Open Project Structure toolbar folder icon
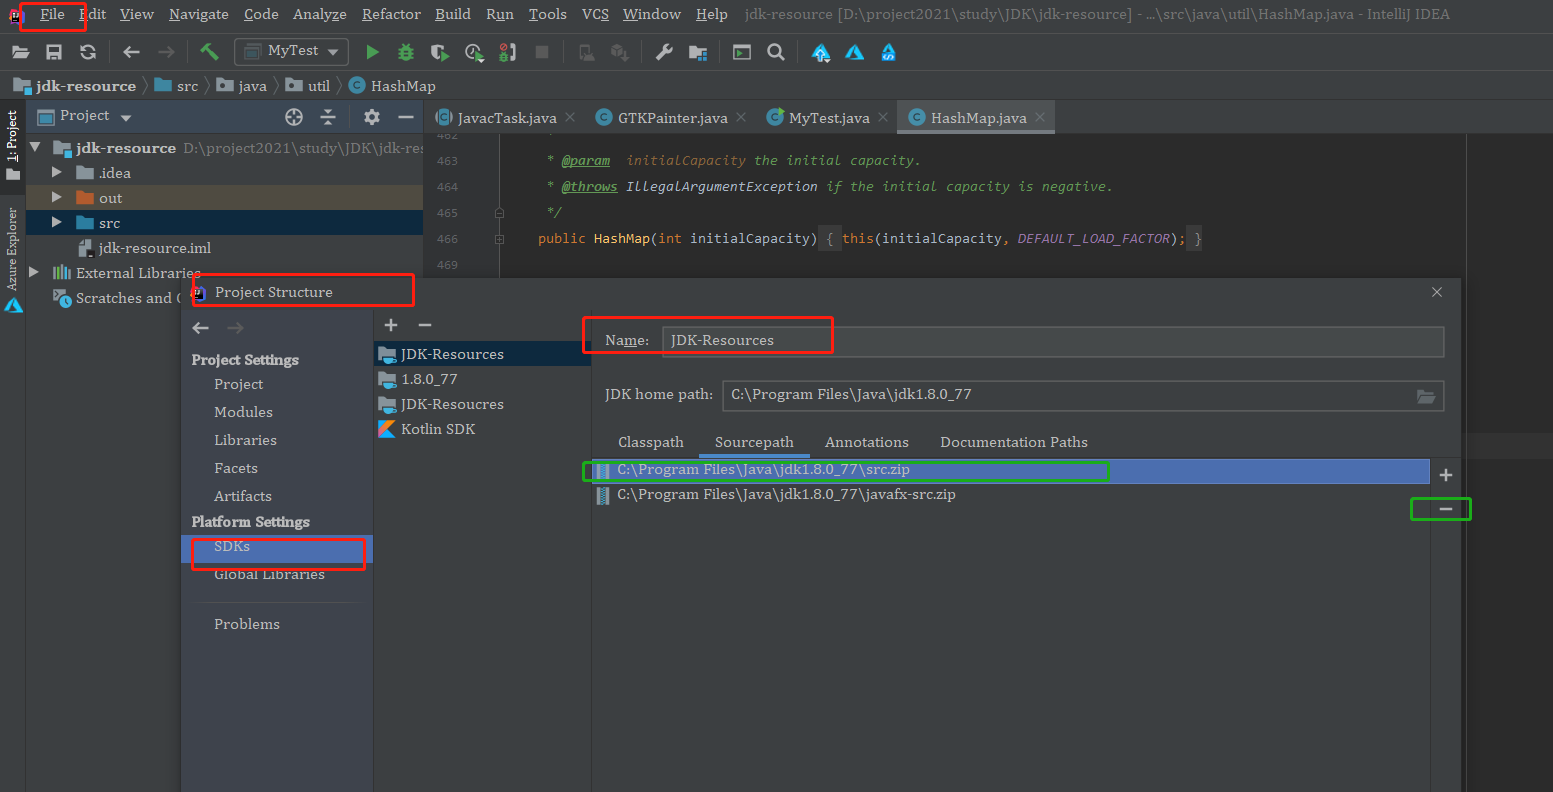The image size is (1553, 792). 698,52
